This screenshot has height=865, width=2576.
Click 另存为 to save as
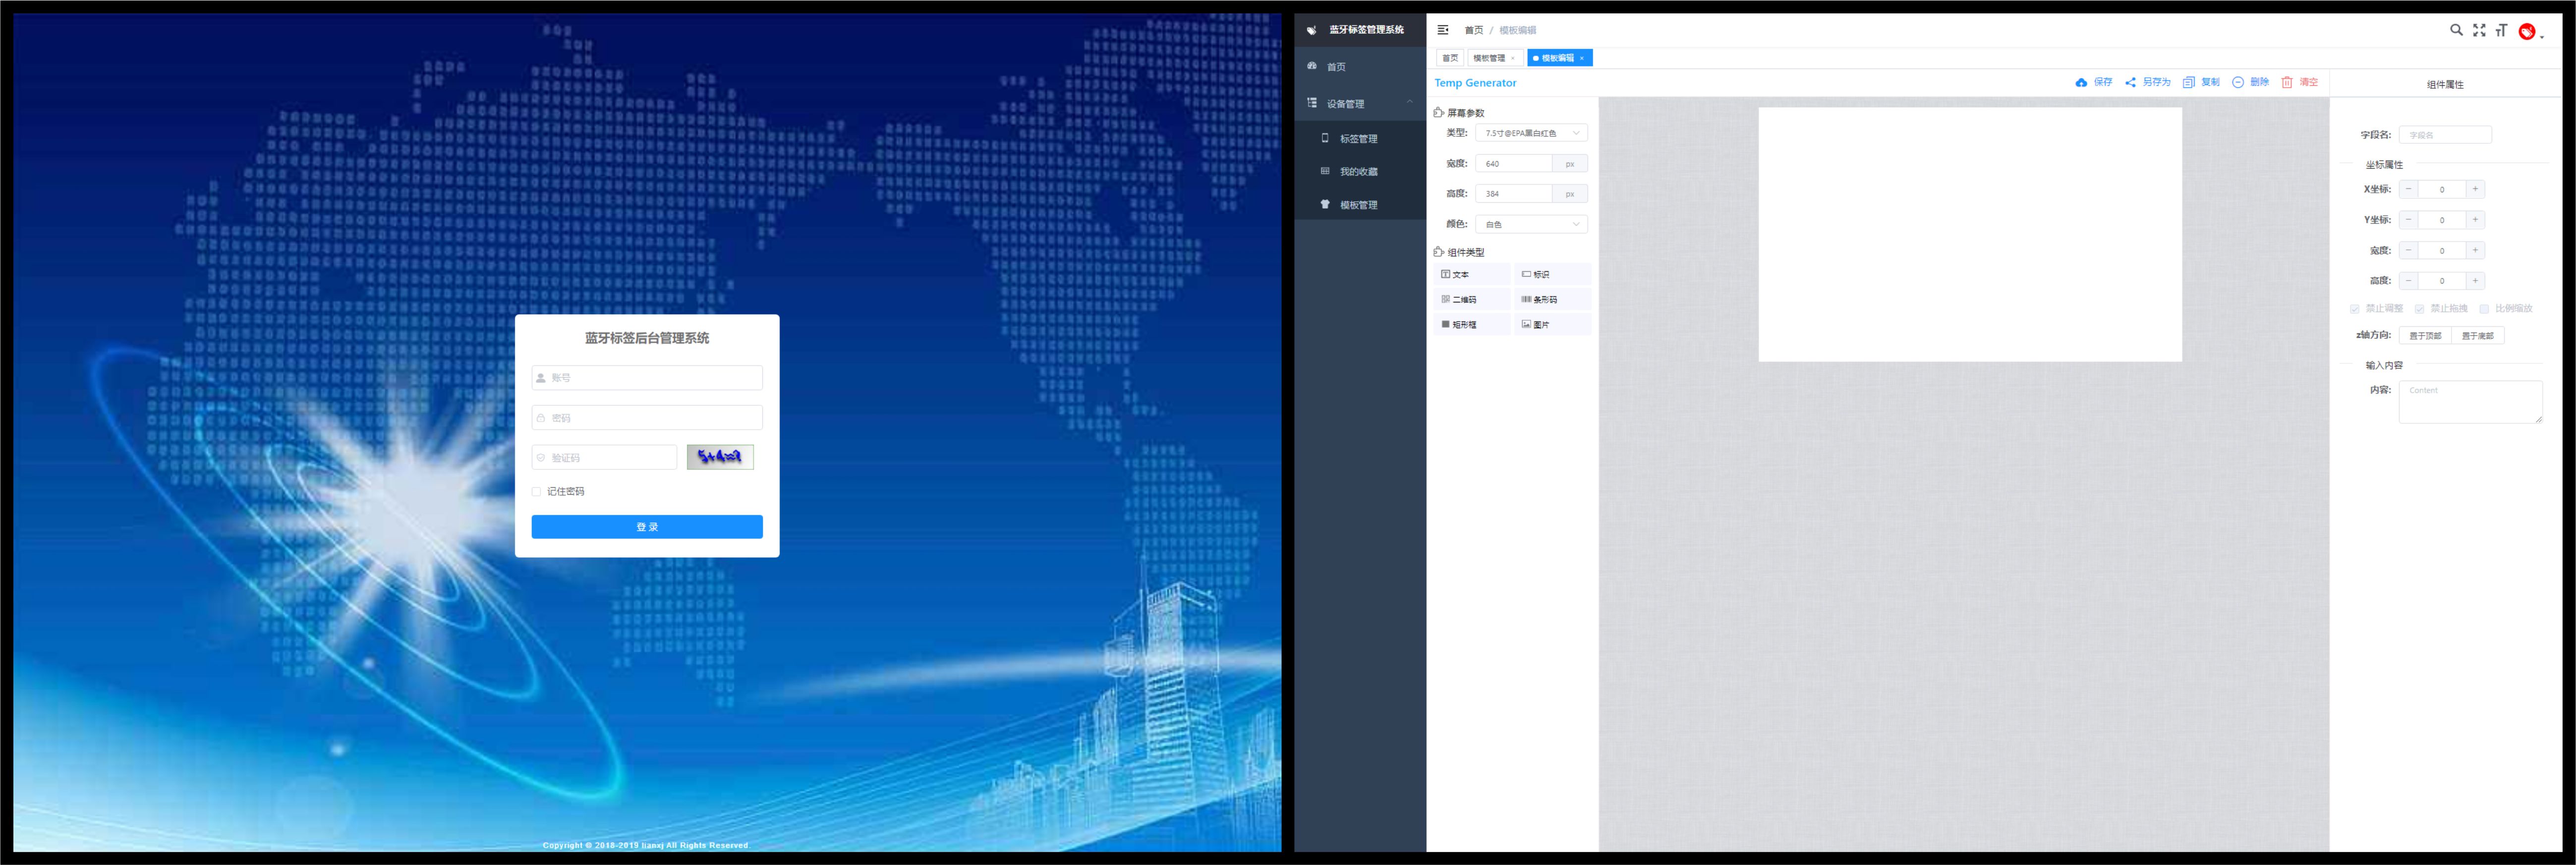coord(2148,82)
